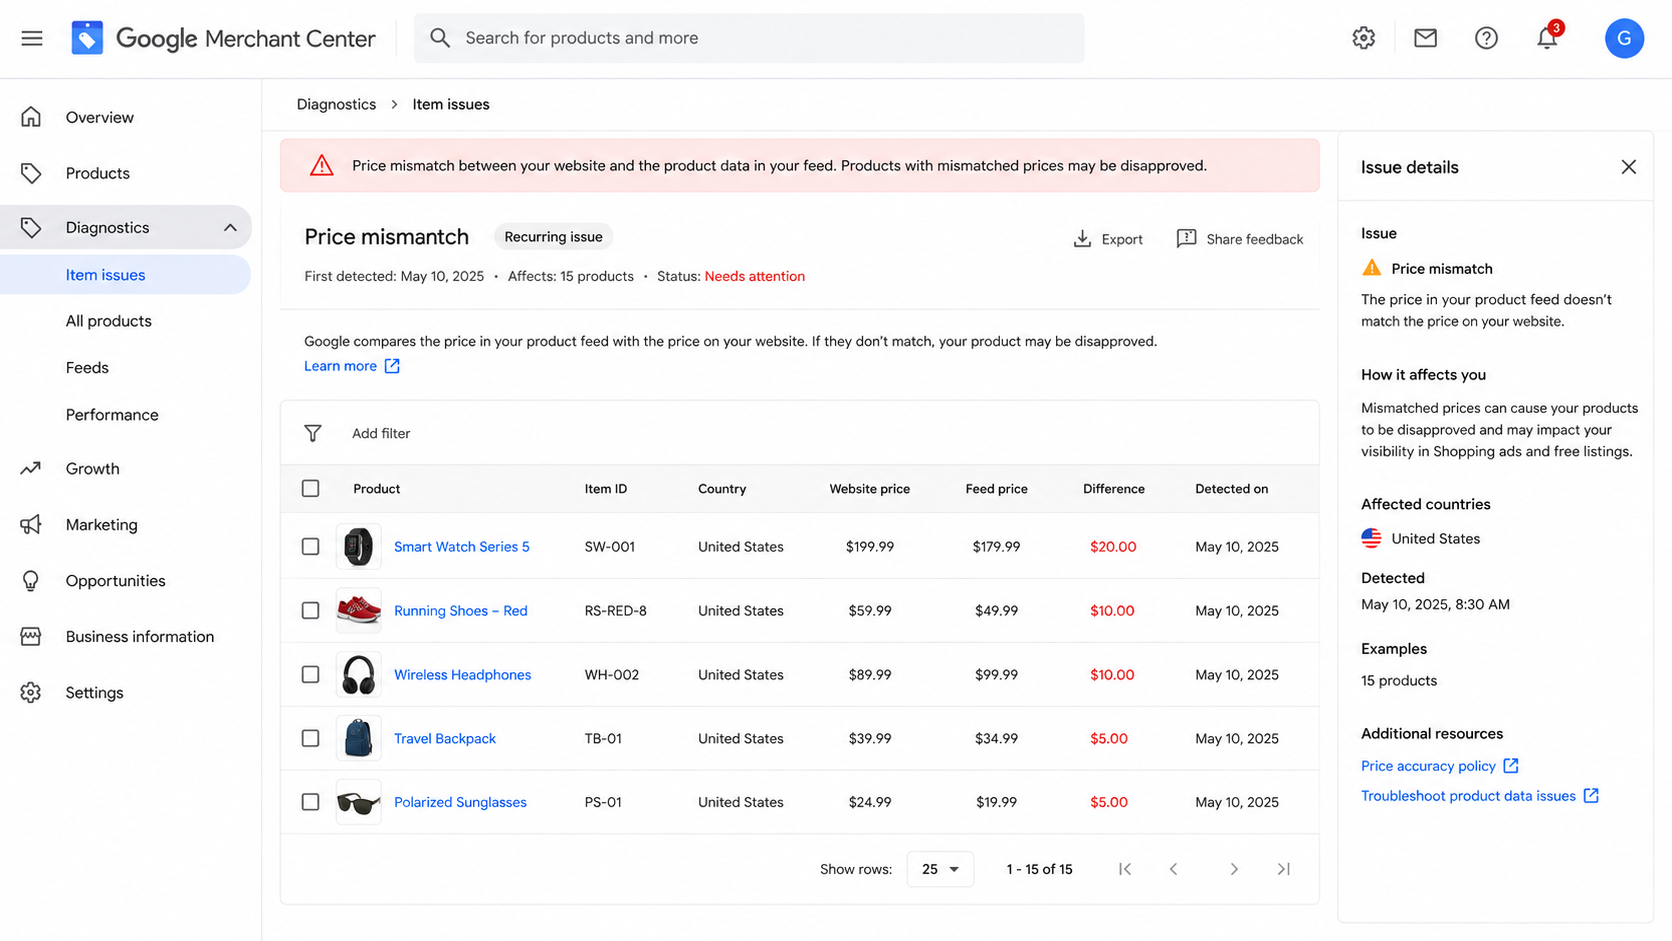Click the Growth trend arrow icon
This screenshot has width=1672, height=941.
[x=31, y=468]
